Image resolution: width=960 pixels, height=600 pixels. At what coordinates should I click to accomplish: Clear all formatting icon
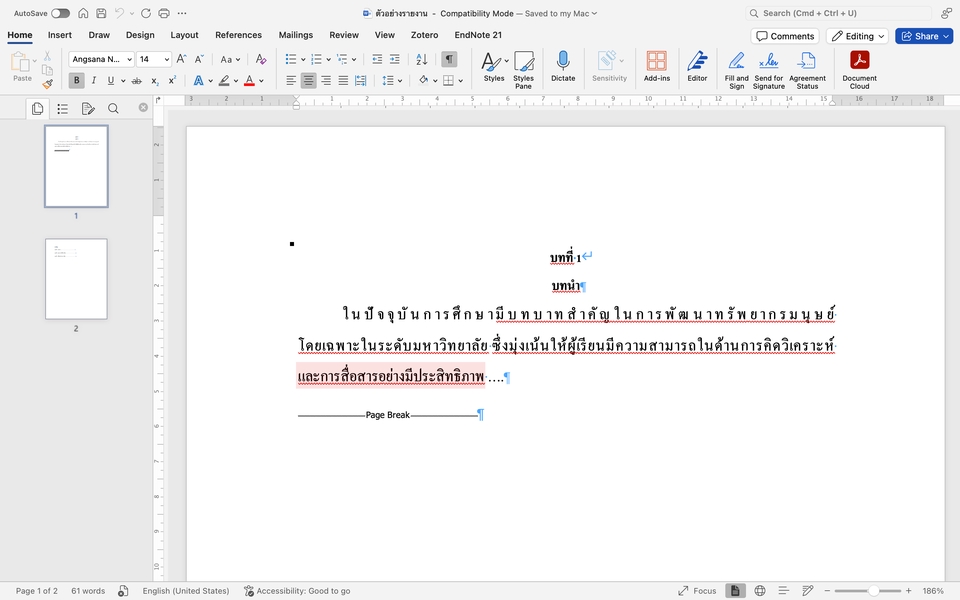261,59
